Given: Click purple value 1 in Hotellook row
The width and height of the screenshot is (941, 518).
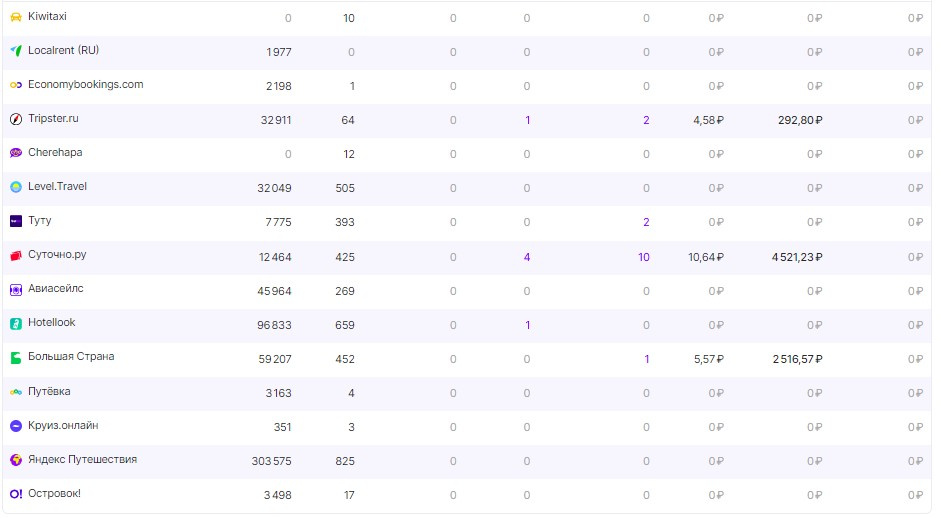Looking at the screenshot, I should tap(528, 325).
